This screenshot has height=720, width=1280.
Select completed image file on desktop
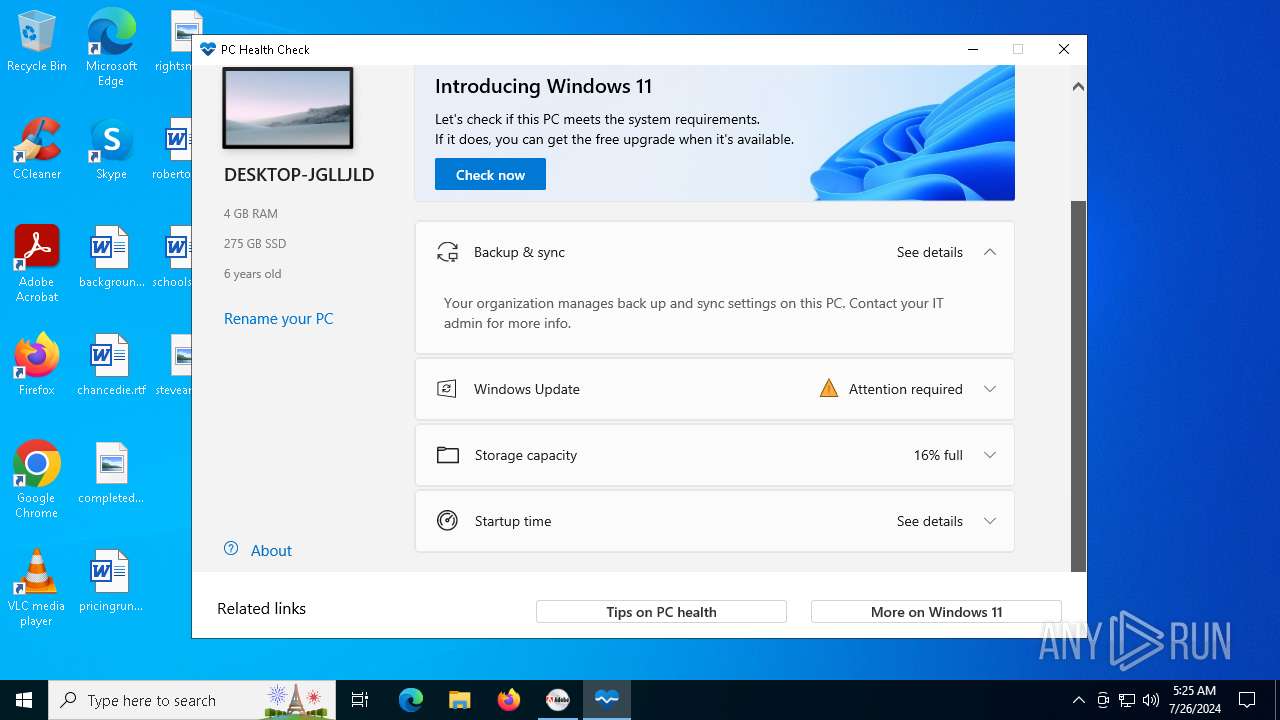click(111, 473)
